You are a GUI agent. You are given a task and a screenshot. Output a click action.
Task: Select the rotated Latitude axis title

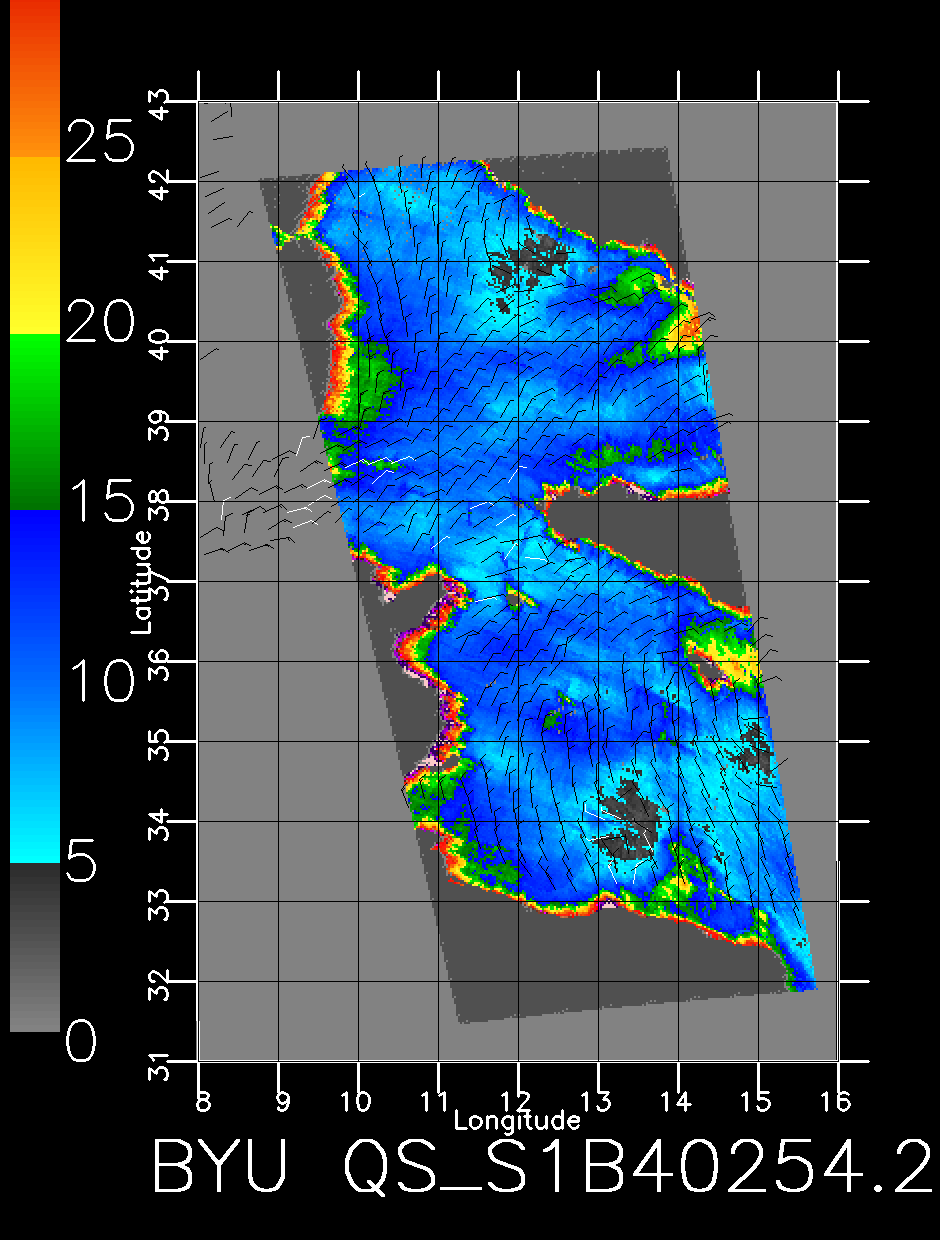[x=142, y=581]
